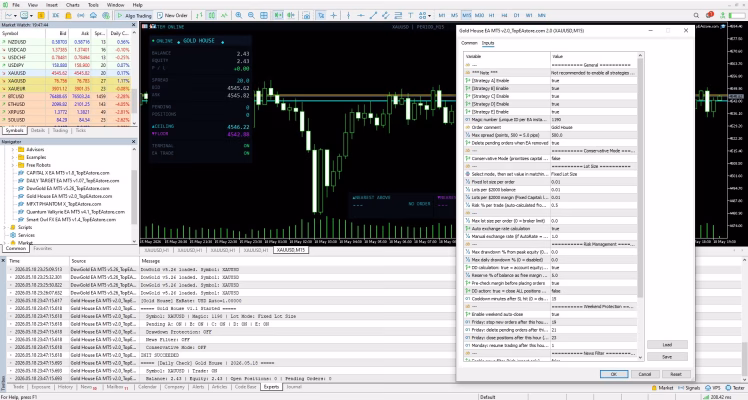Select the horizontal line drawing tool

point(361,15)
